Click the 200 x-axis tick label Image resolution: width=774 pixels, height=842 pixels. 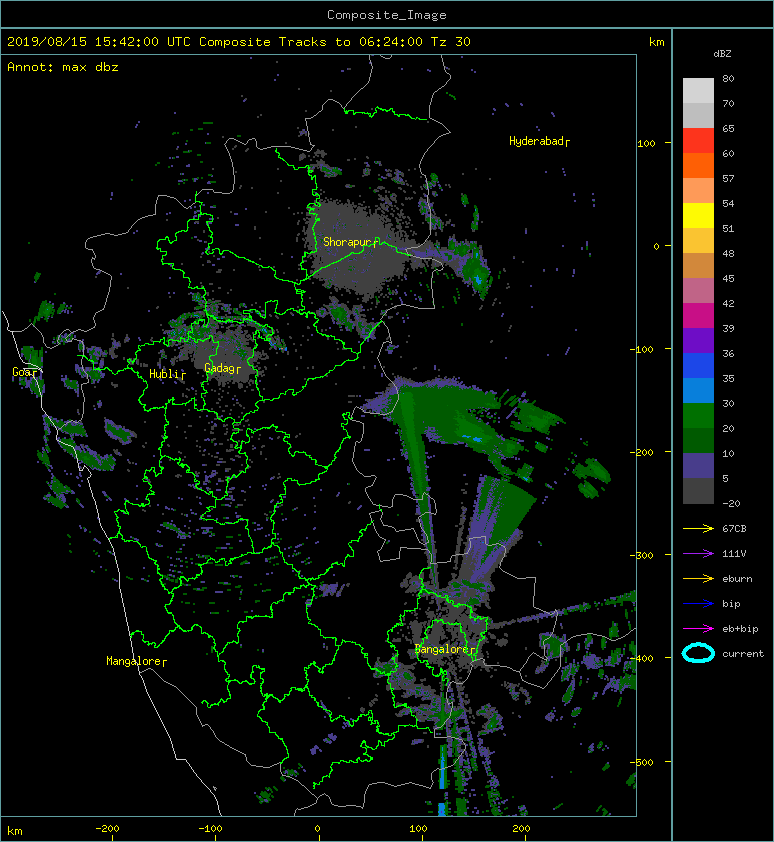pos(521,829)
